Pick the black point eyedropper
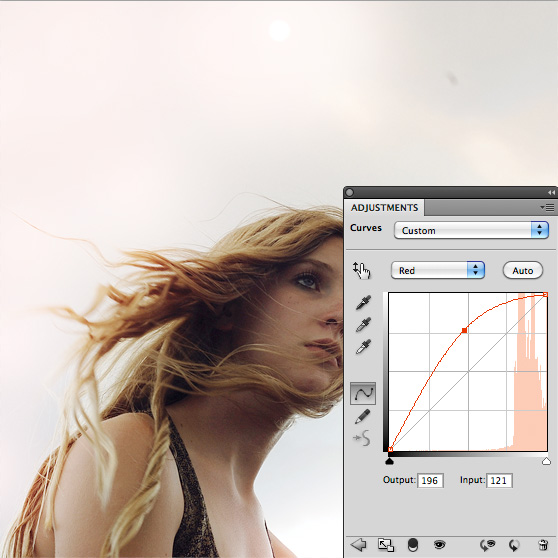Viewport: 558px width, 558px height. [363, 302]
